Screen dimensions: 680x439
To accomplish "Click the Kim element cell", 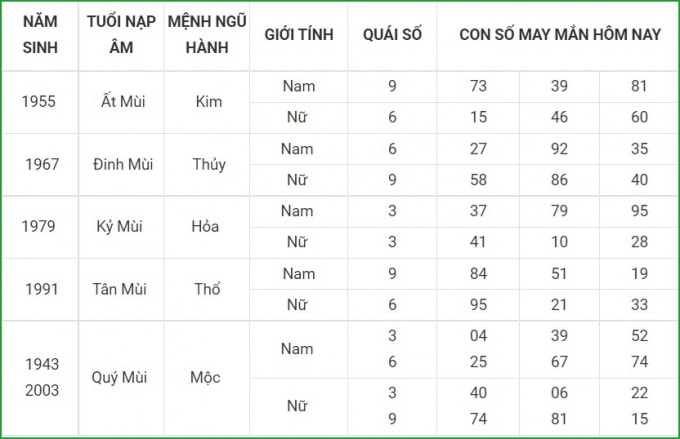I will click(x=209, y=102).
